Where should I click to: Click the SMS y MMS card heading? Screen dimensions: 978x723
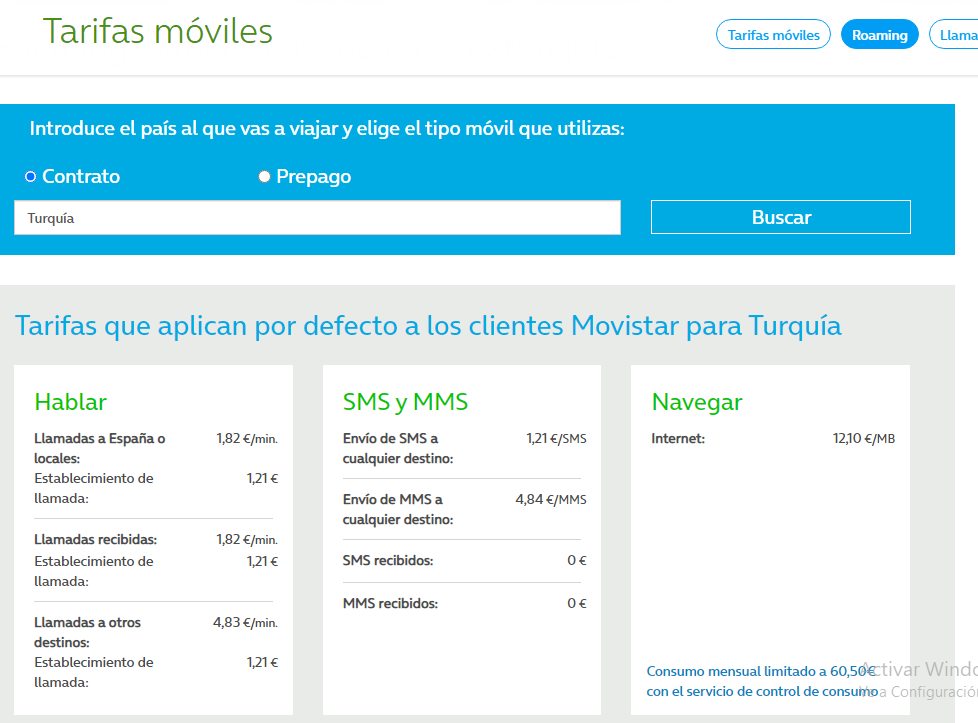(405, 402)
